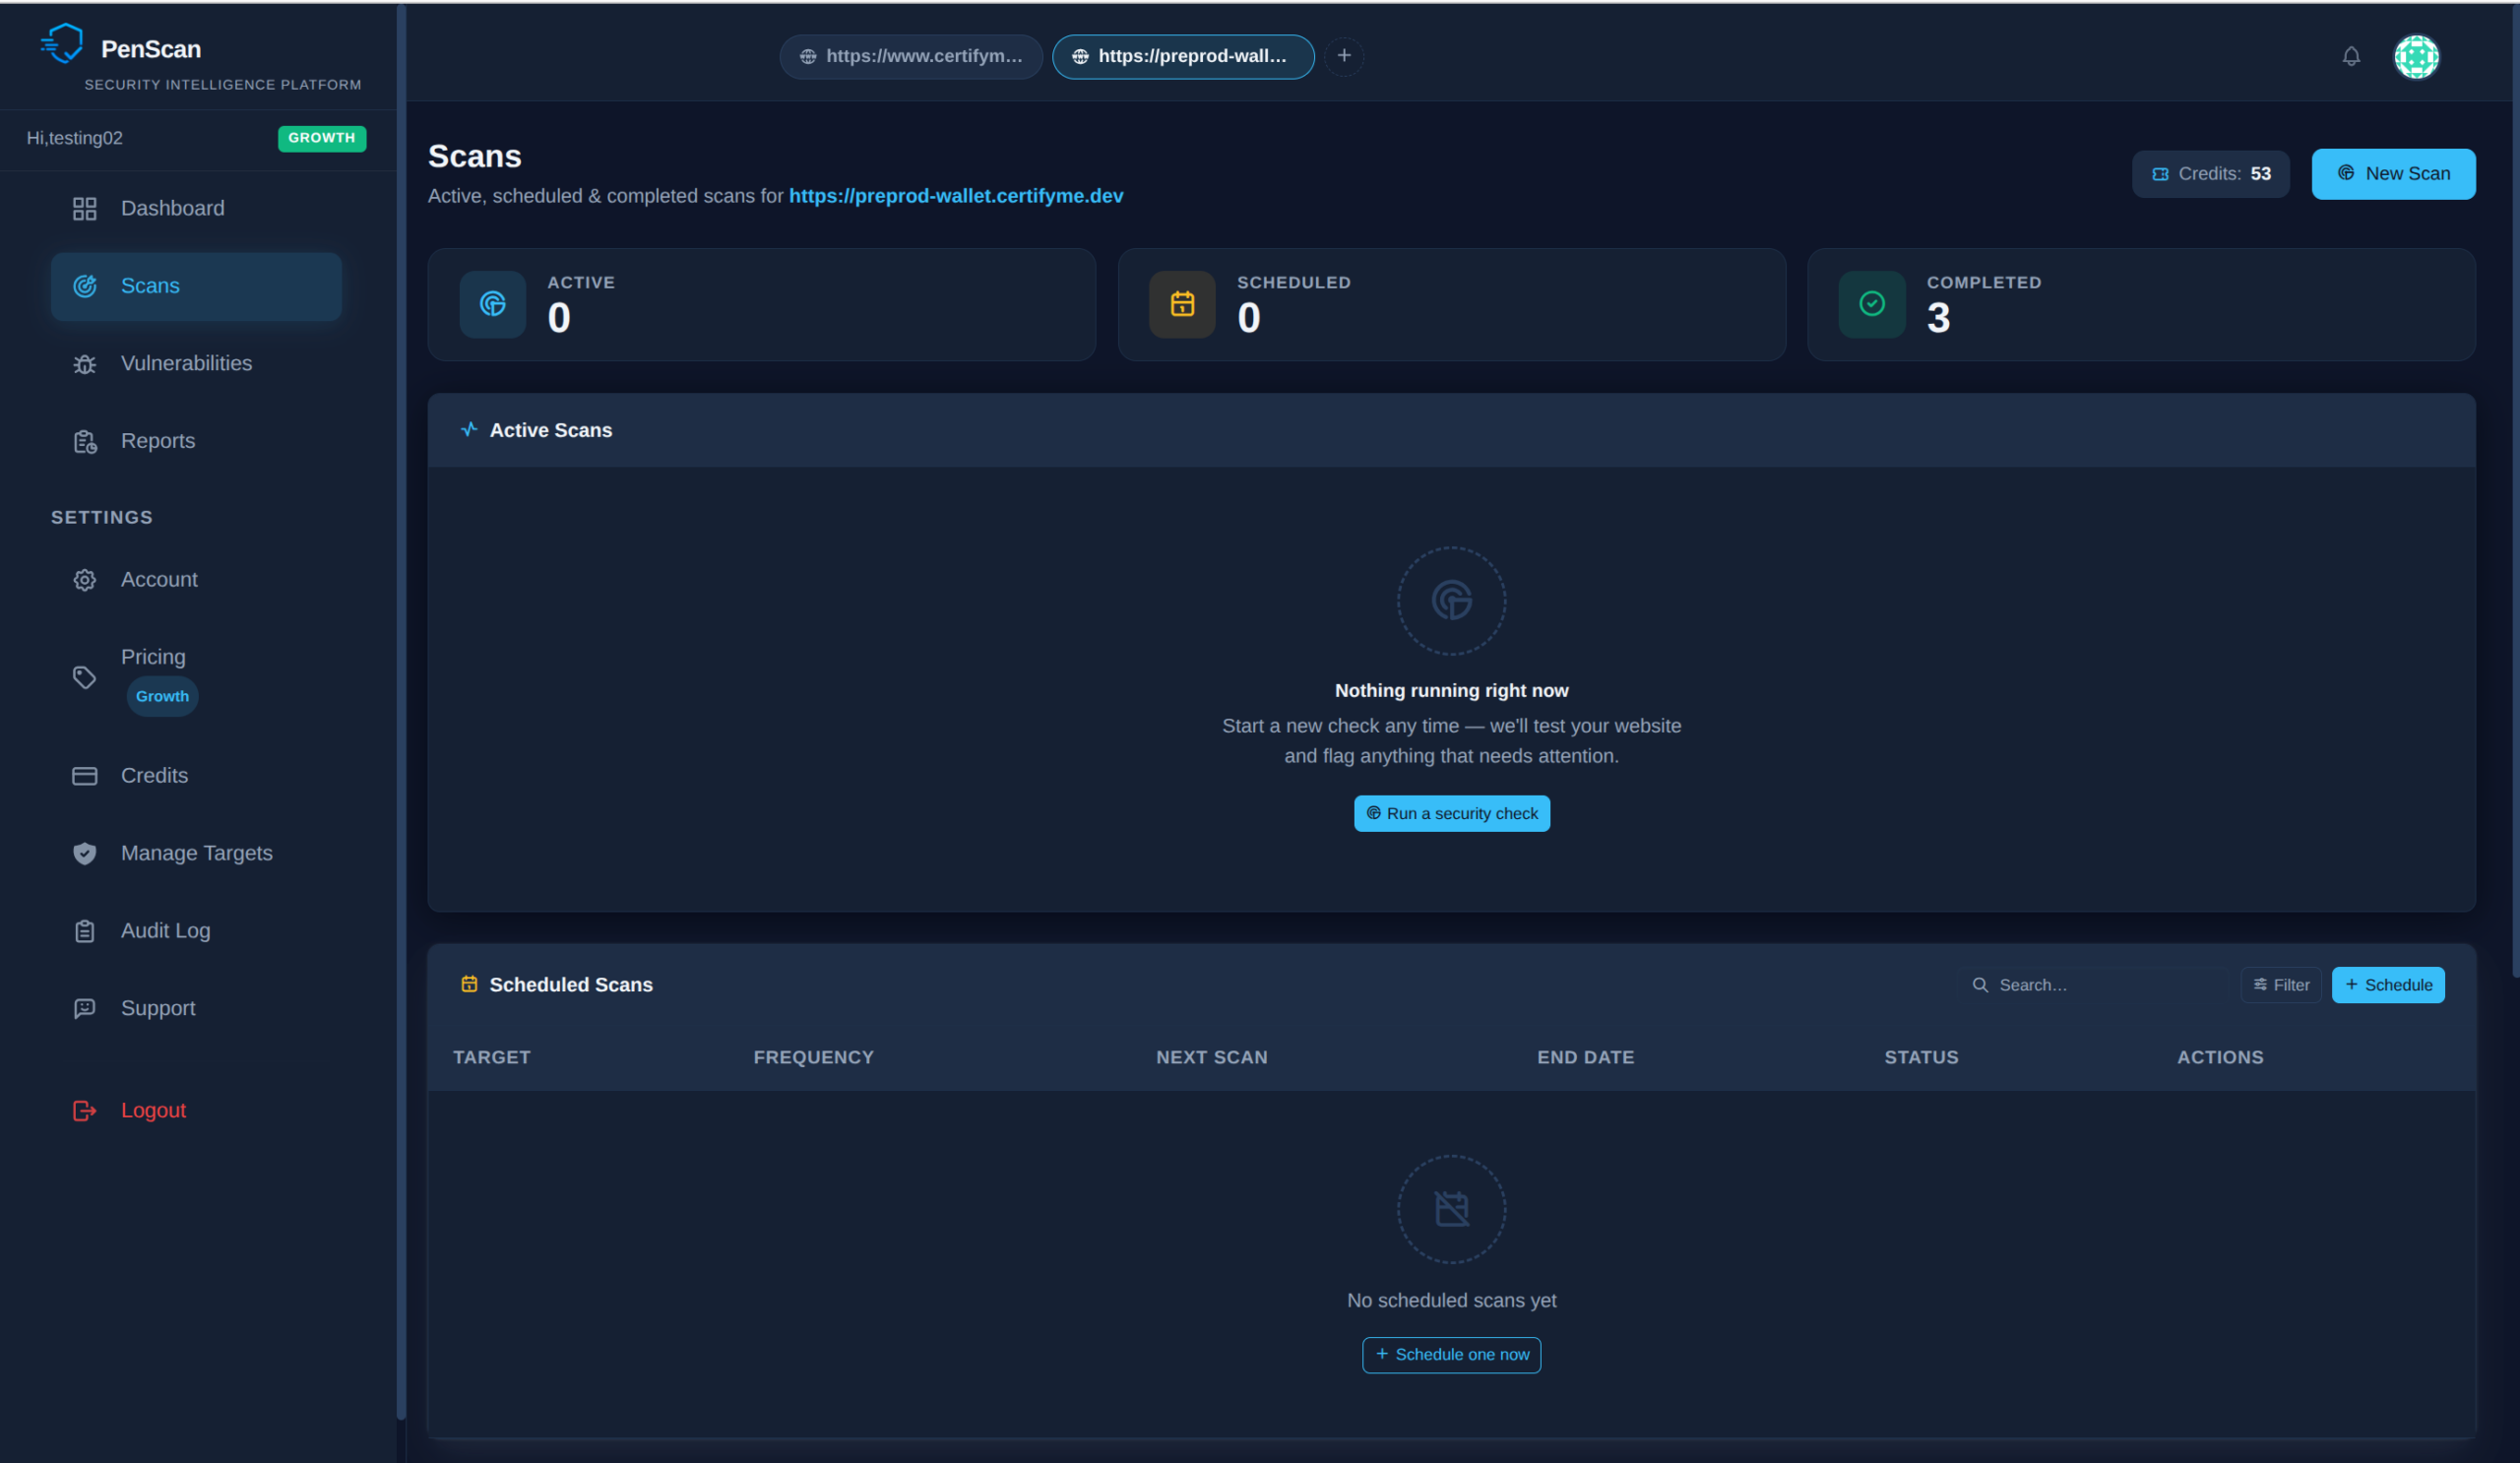Image resolution: width=2520 pixels, height=1463 pixels.
Task: Click the Active scans radar icon
Action: (x=493, y=304)
